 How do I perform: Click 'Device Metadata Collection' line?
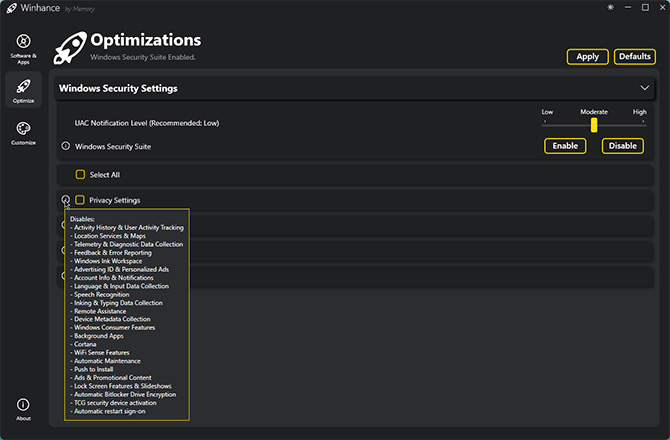112,319
